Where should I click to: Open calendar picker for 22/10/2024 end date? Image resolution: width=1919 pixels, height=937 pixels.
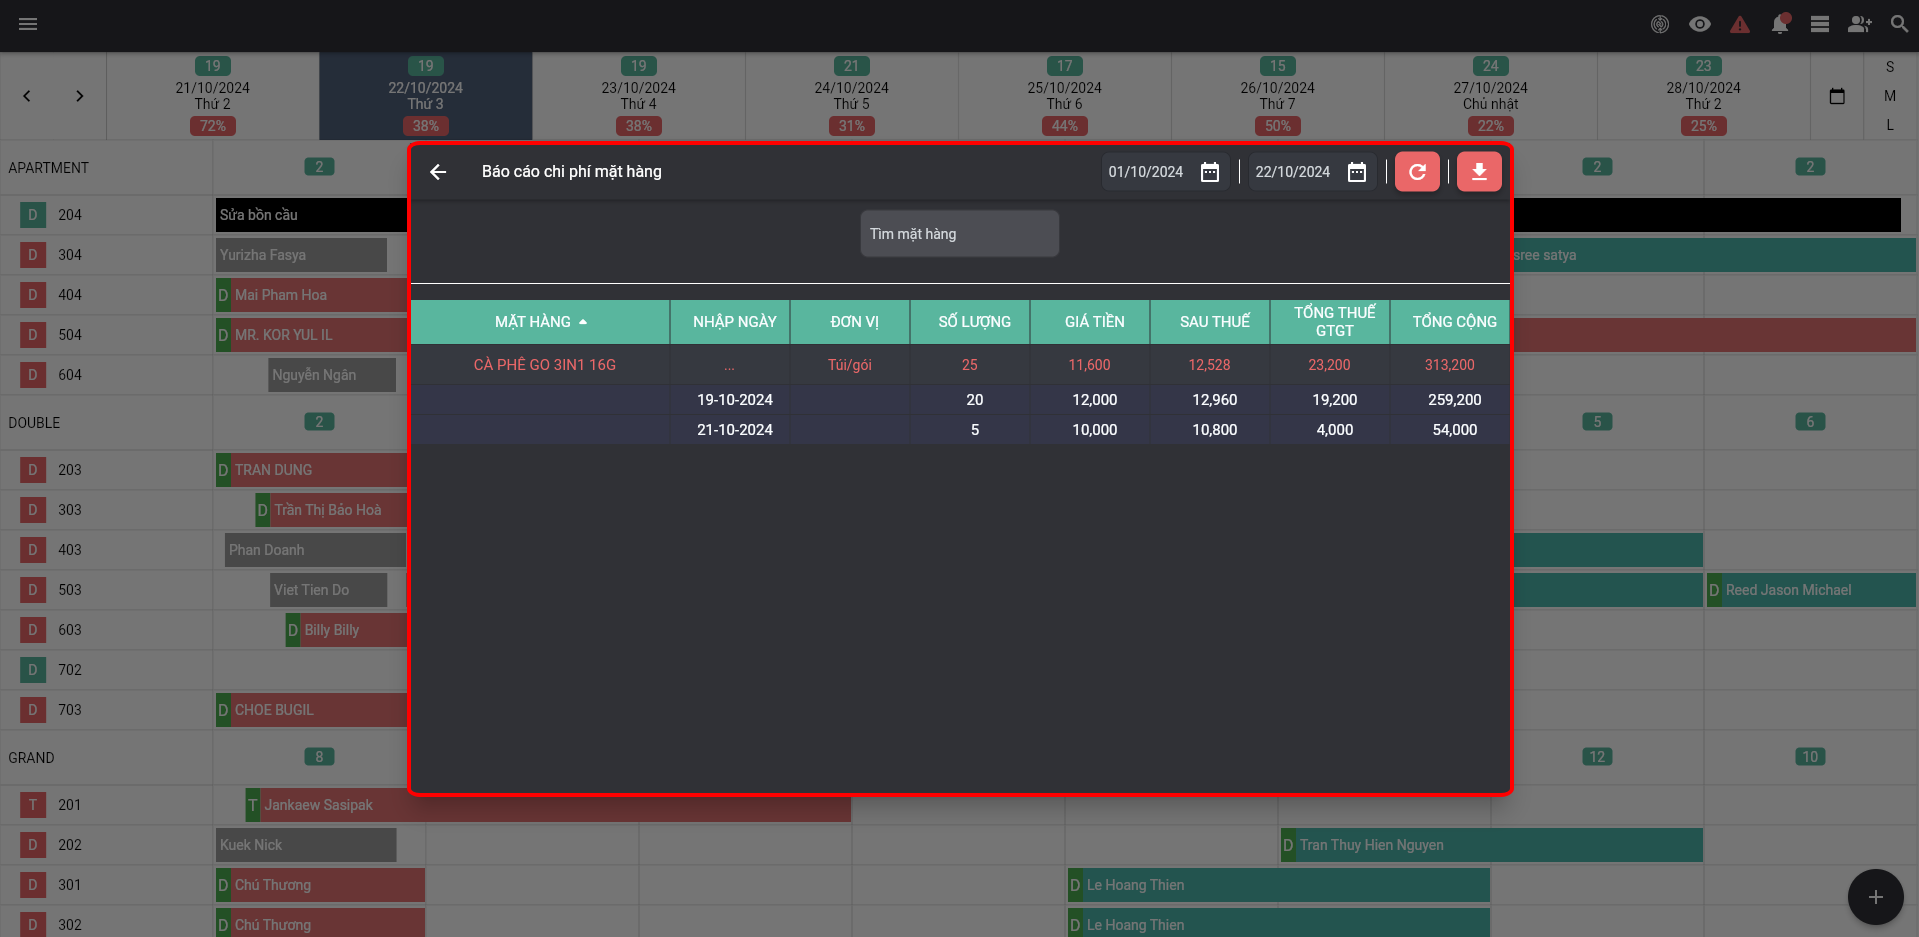(1357, 172)
